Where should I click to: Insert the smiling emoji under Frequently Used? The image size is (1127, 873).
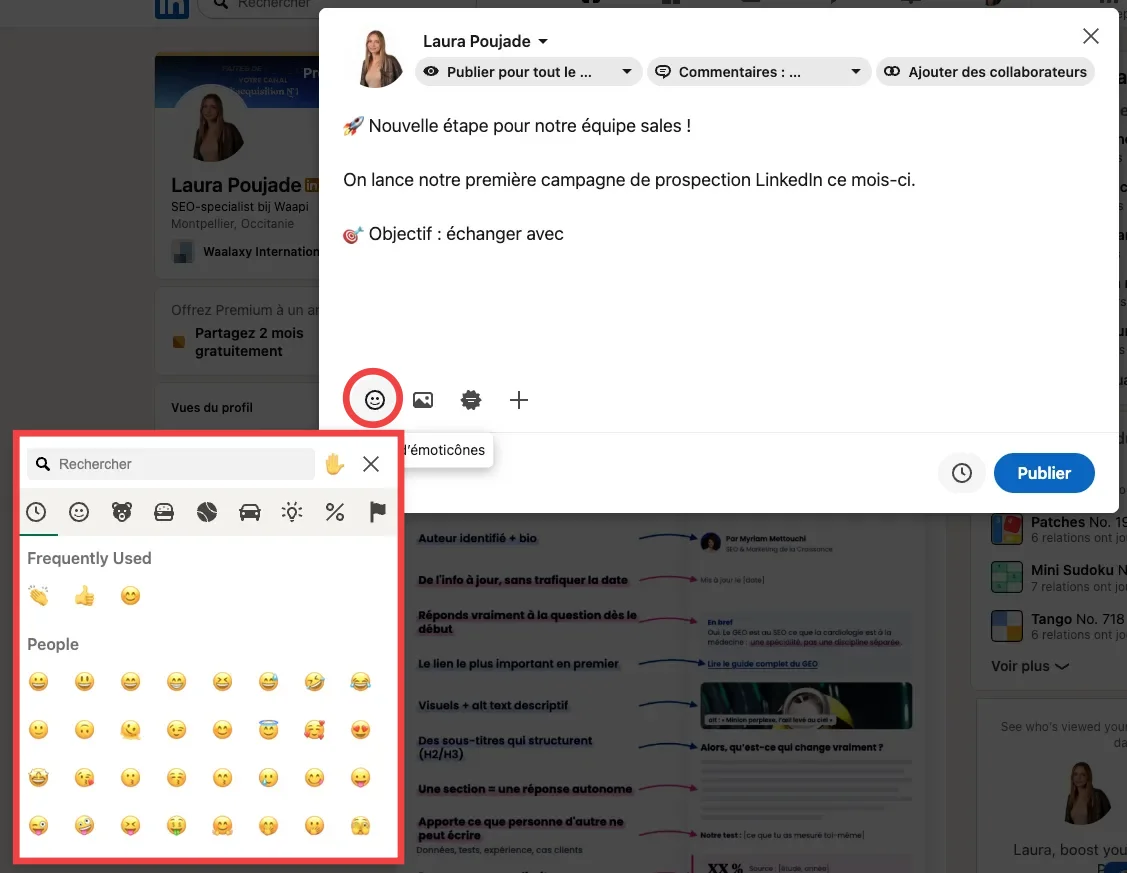coord(130,596)
